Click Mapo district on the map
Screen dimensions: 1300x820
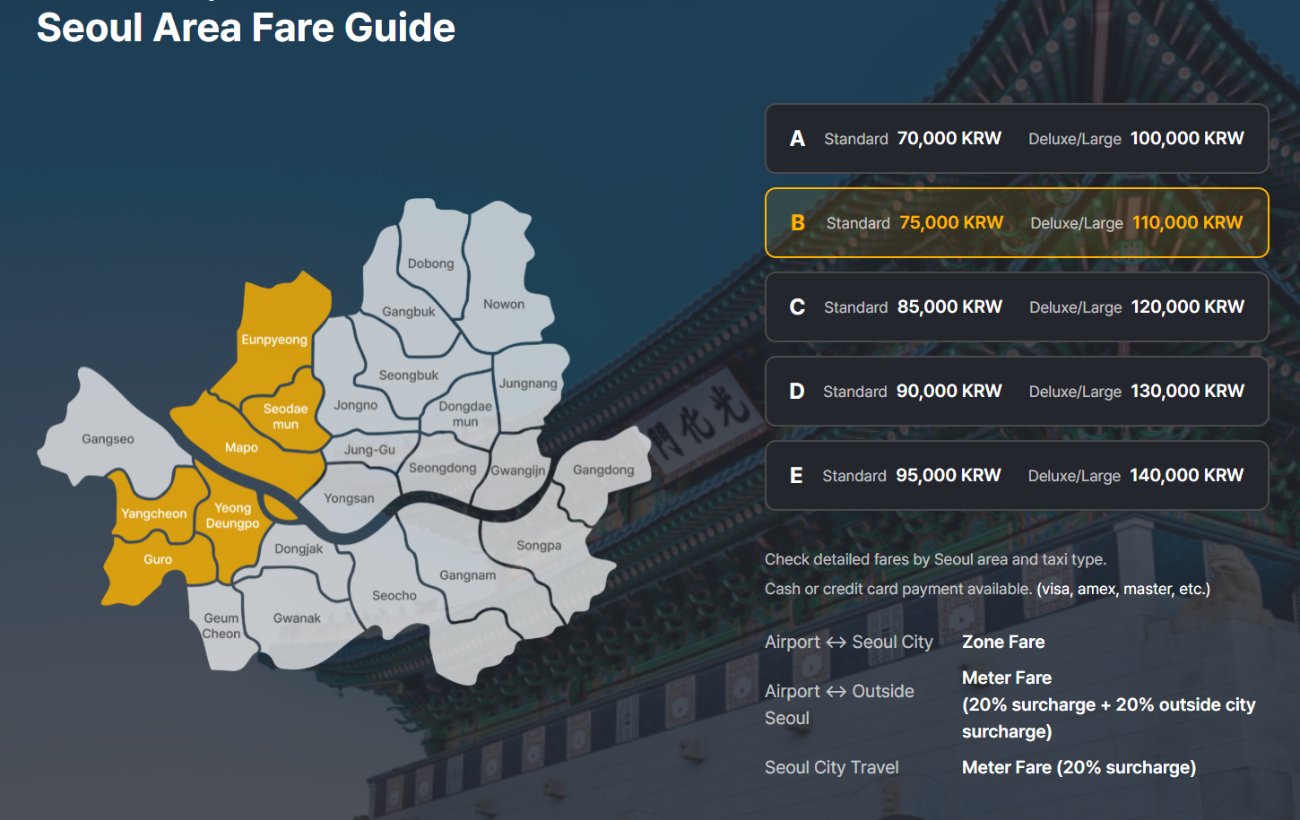241,447
